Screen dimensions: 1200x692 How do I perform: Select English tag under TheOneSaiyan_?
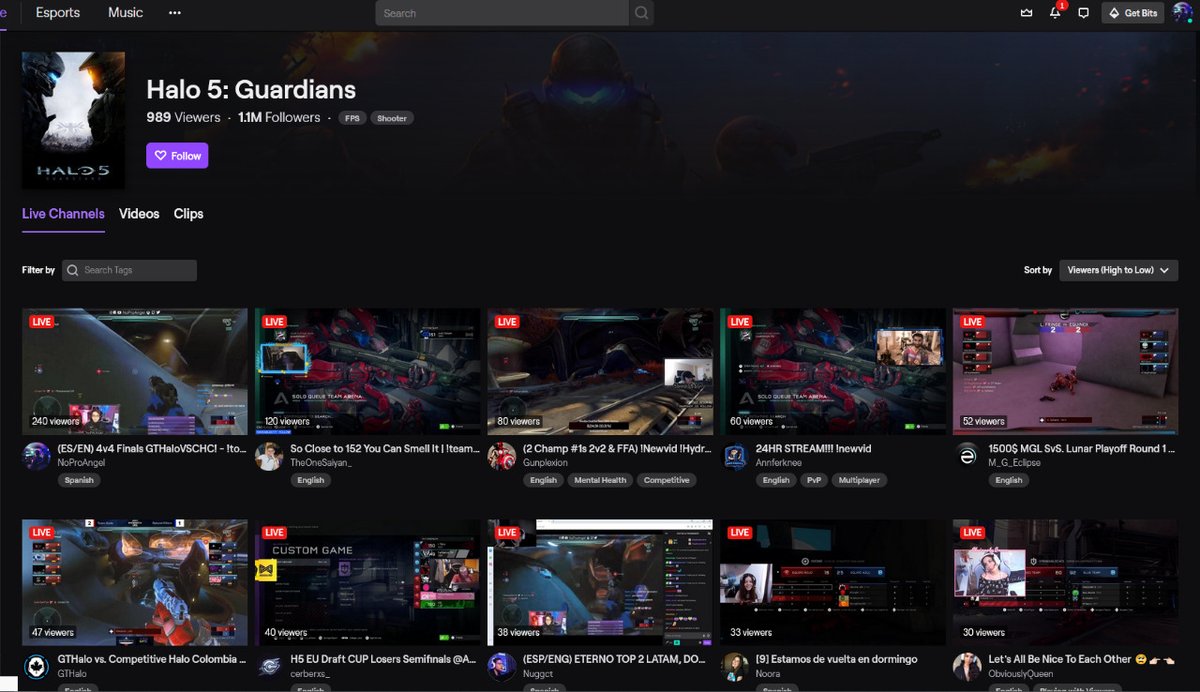[311, 480]
